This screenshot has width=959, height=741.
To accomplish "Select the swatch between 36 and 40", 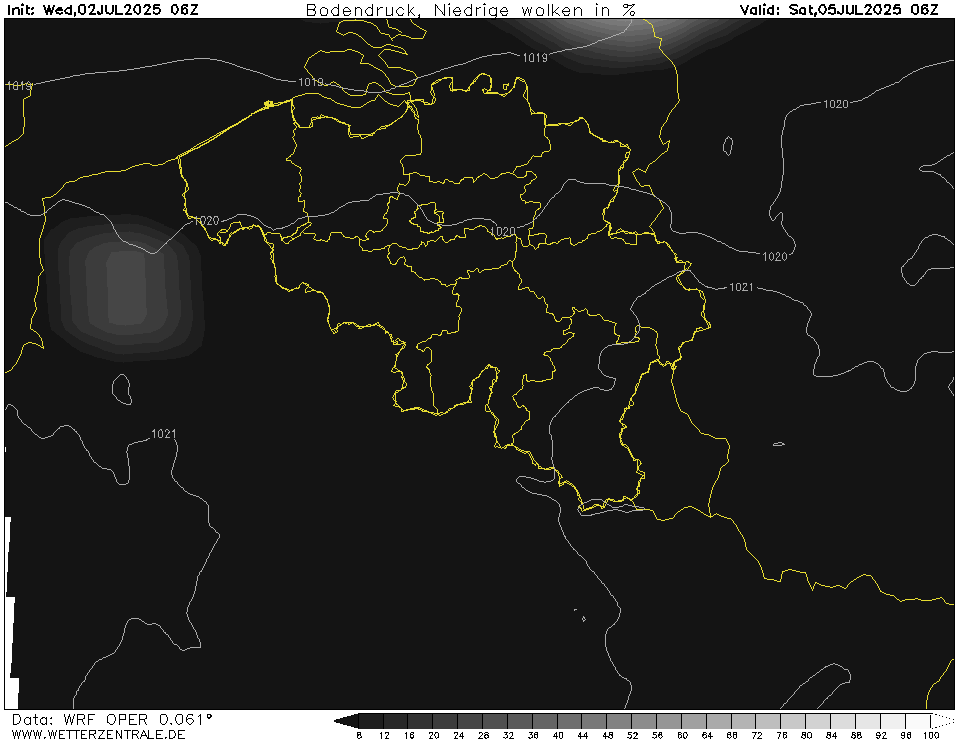I will tap(546, 721).
